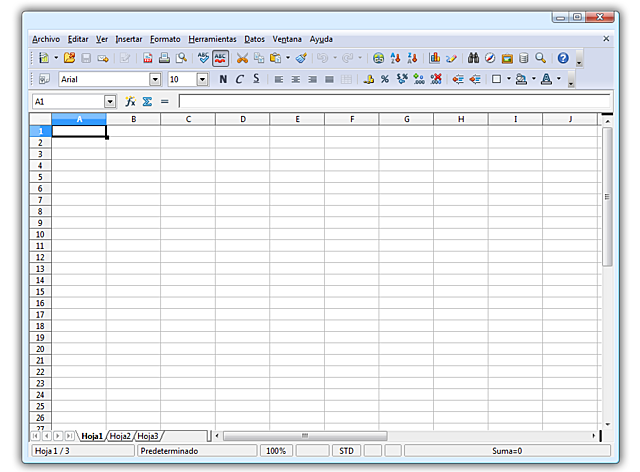The width and height of the screenshot is (640, 472).
Task: Open the Formato menu
Action: pos(165,39)
